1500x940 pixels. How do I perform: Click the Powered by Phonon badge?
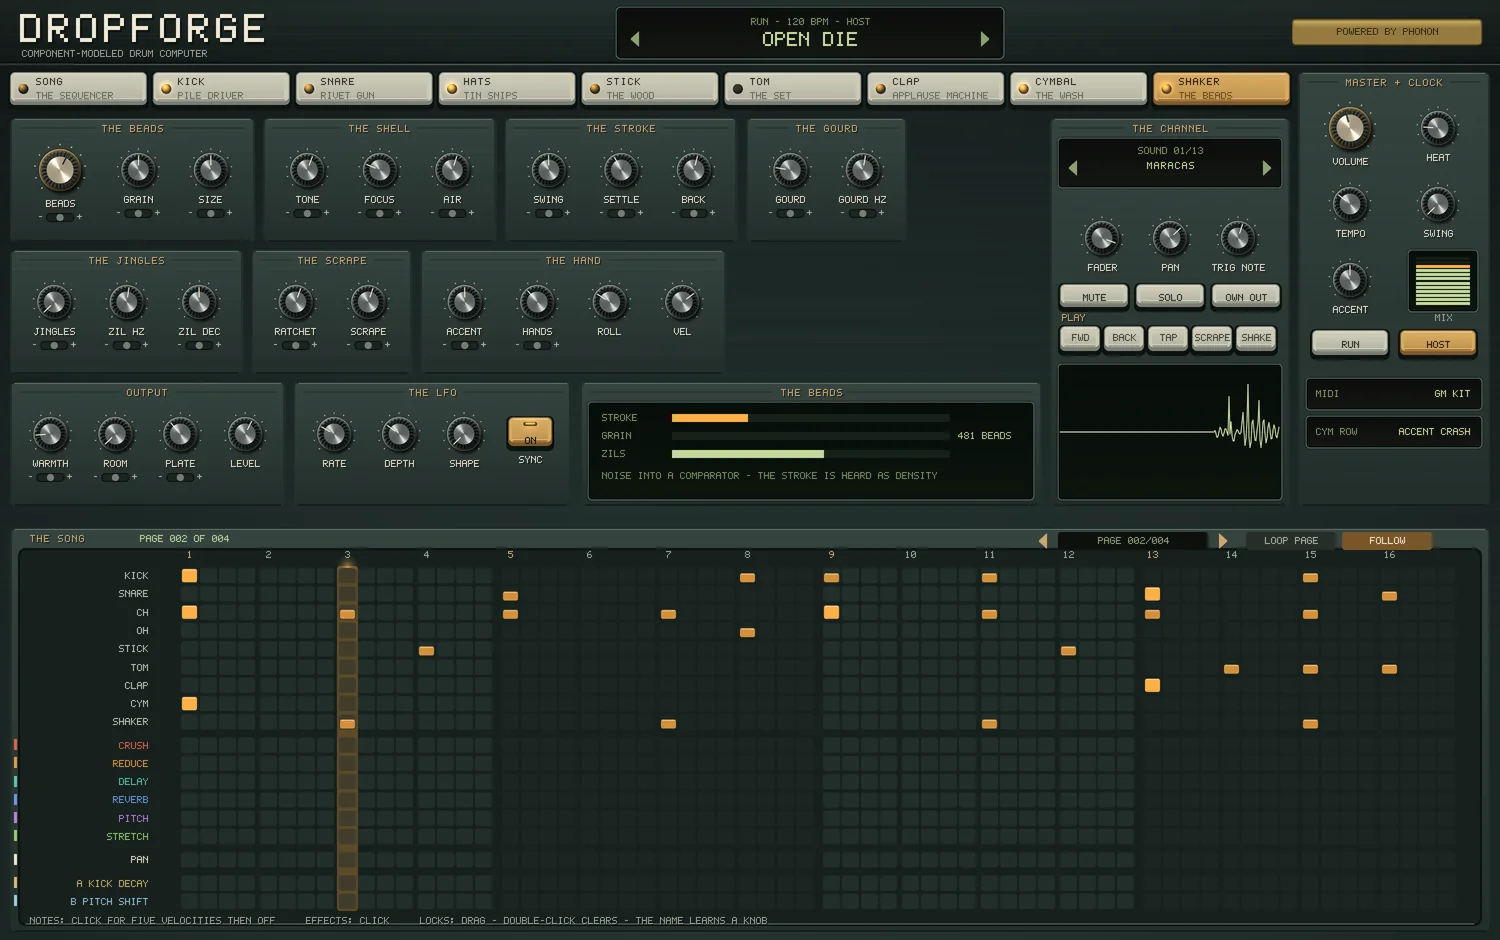point(1387,32)
